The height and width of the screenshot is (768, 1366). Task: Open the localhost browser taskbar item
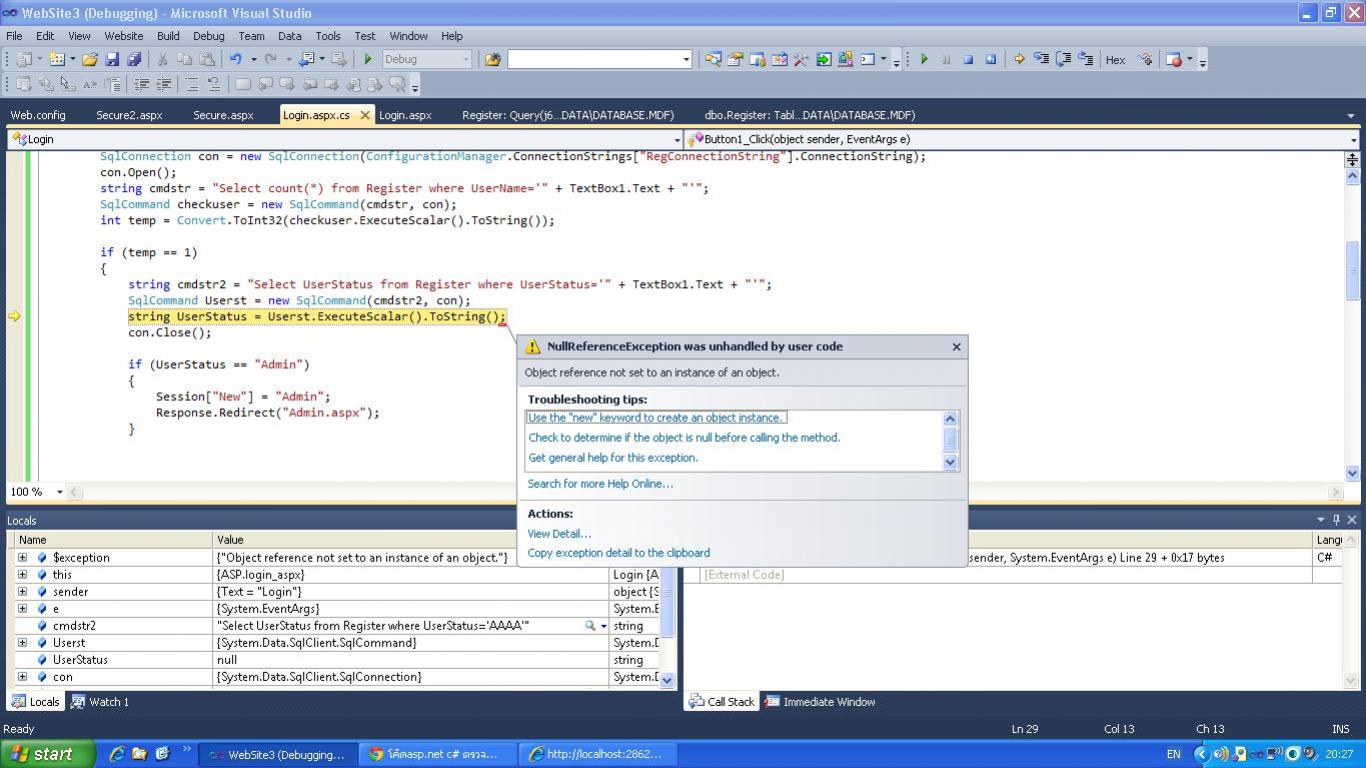600,754
